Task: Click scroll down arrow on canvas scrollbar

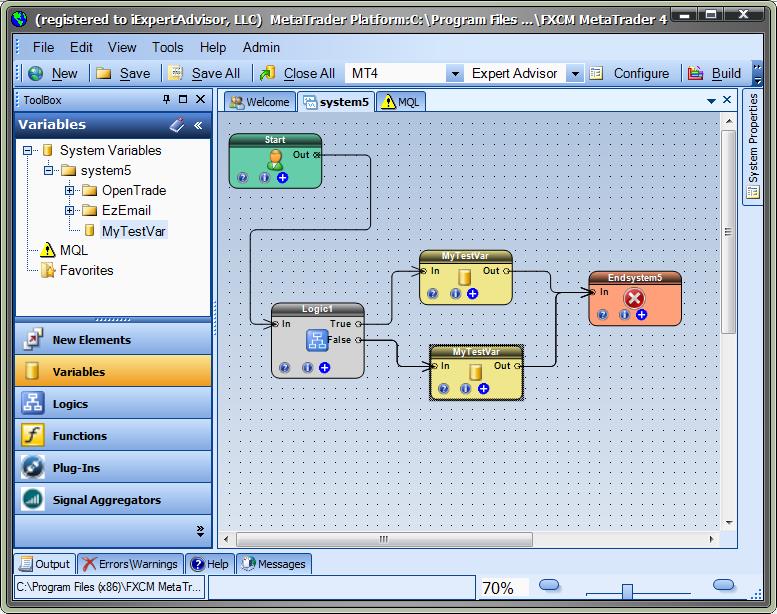Action: click(728, 522)
